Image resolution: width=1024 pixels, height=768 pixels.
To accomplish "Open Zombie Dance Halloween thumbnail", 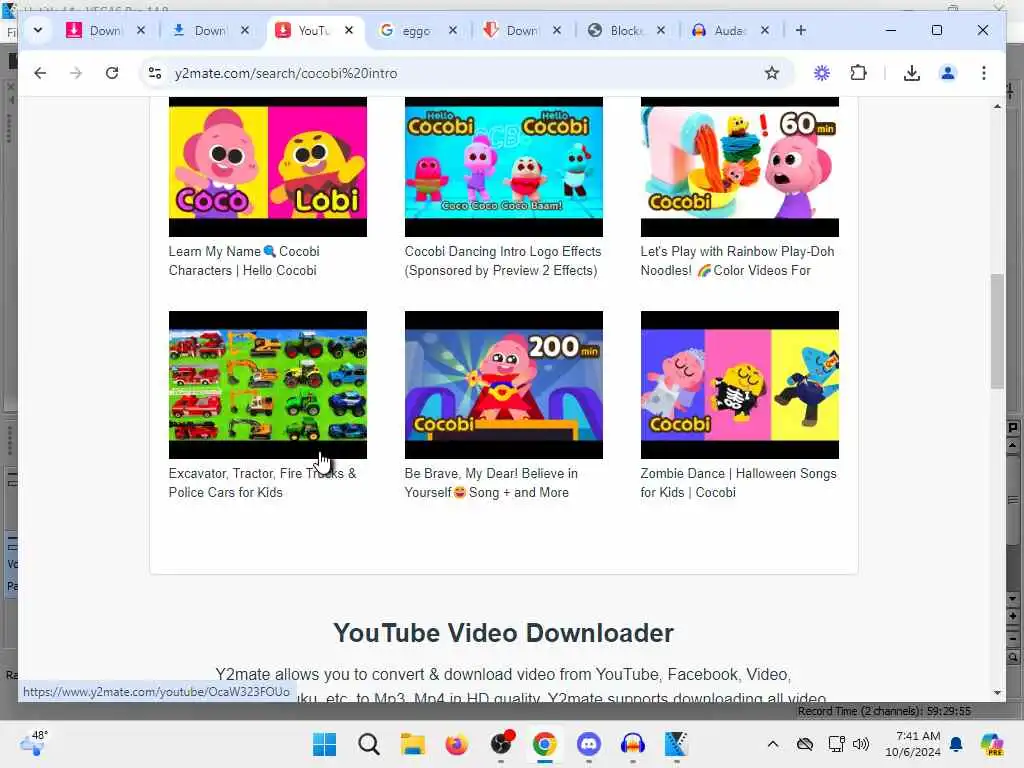I will [x=739, y=385].
